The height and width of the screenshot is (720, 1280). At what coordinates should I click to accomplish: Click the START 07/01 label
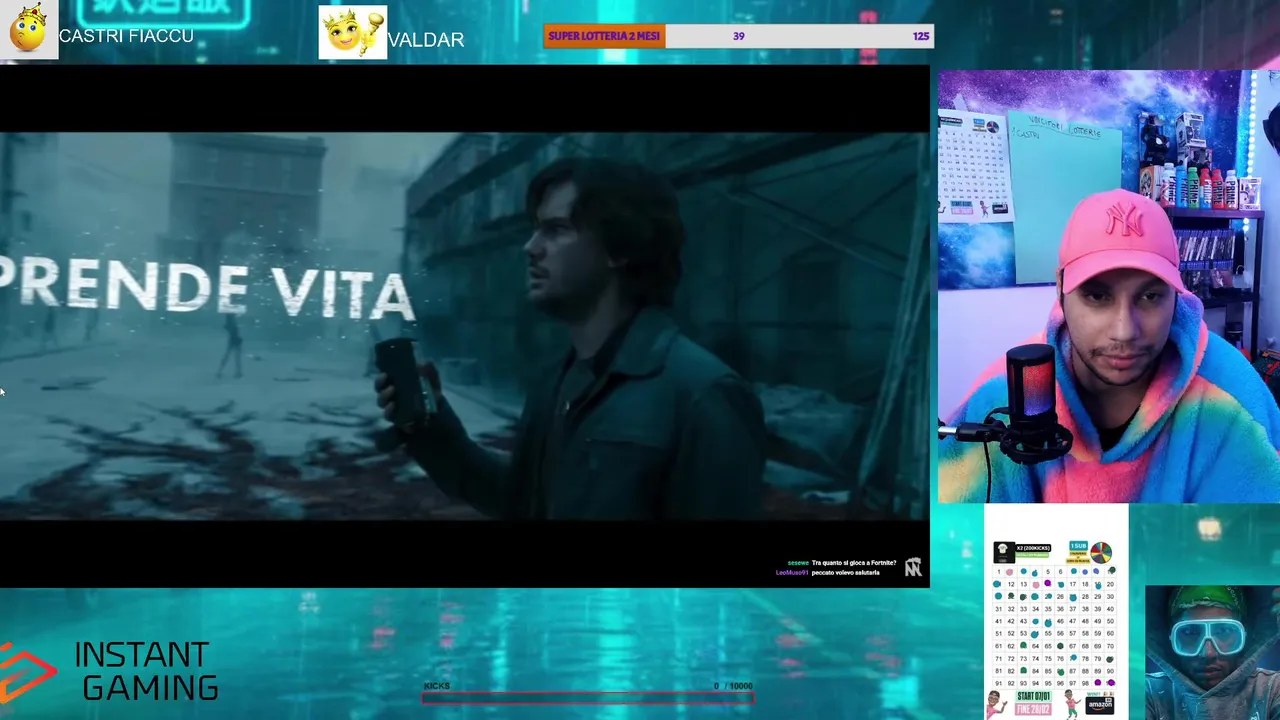click(x=1033, y=696)
